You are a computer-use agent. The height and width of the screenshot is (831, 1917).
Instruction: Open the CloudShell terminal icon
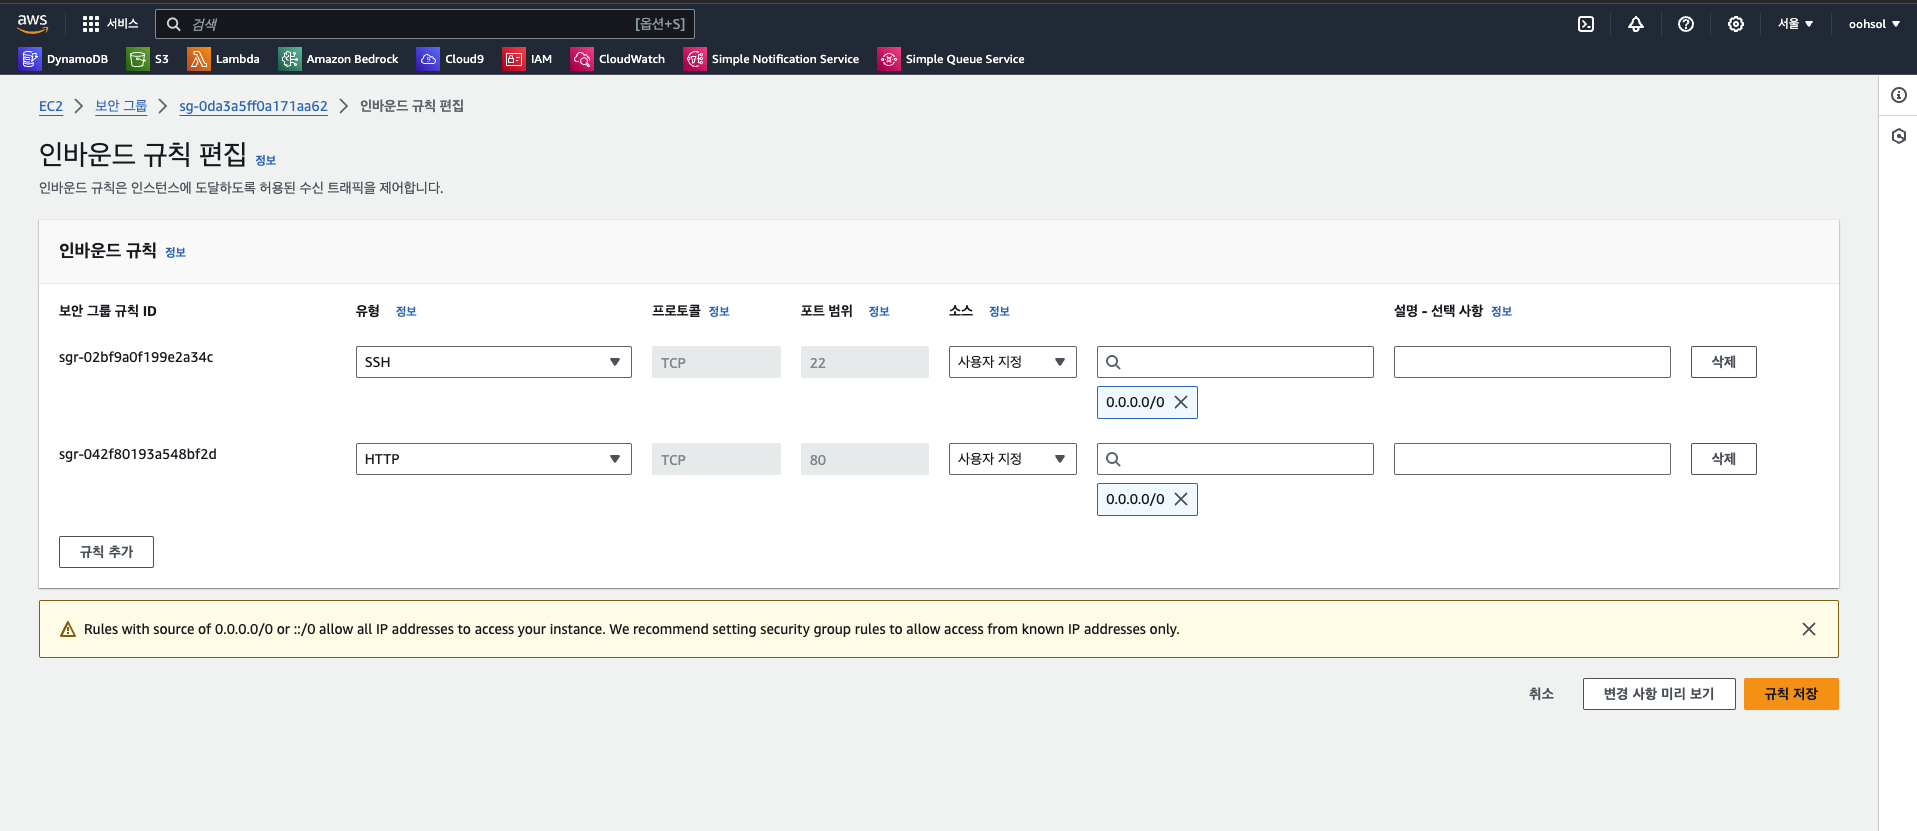pos(1586,24)
